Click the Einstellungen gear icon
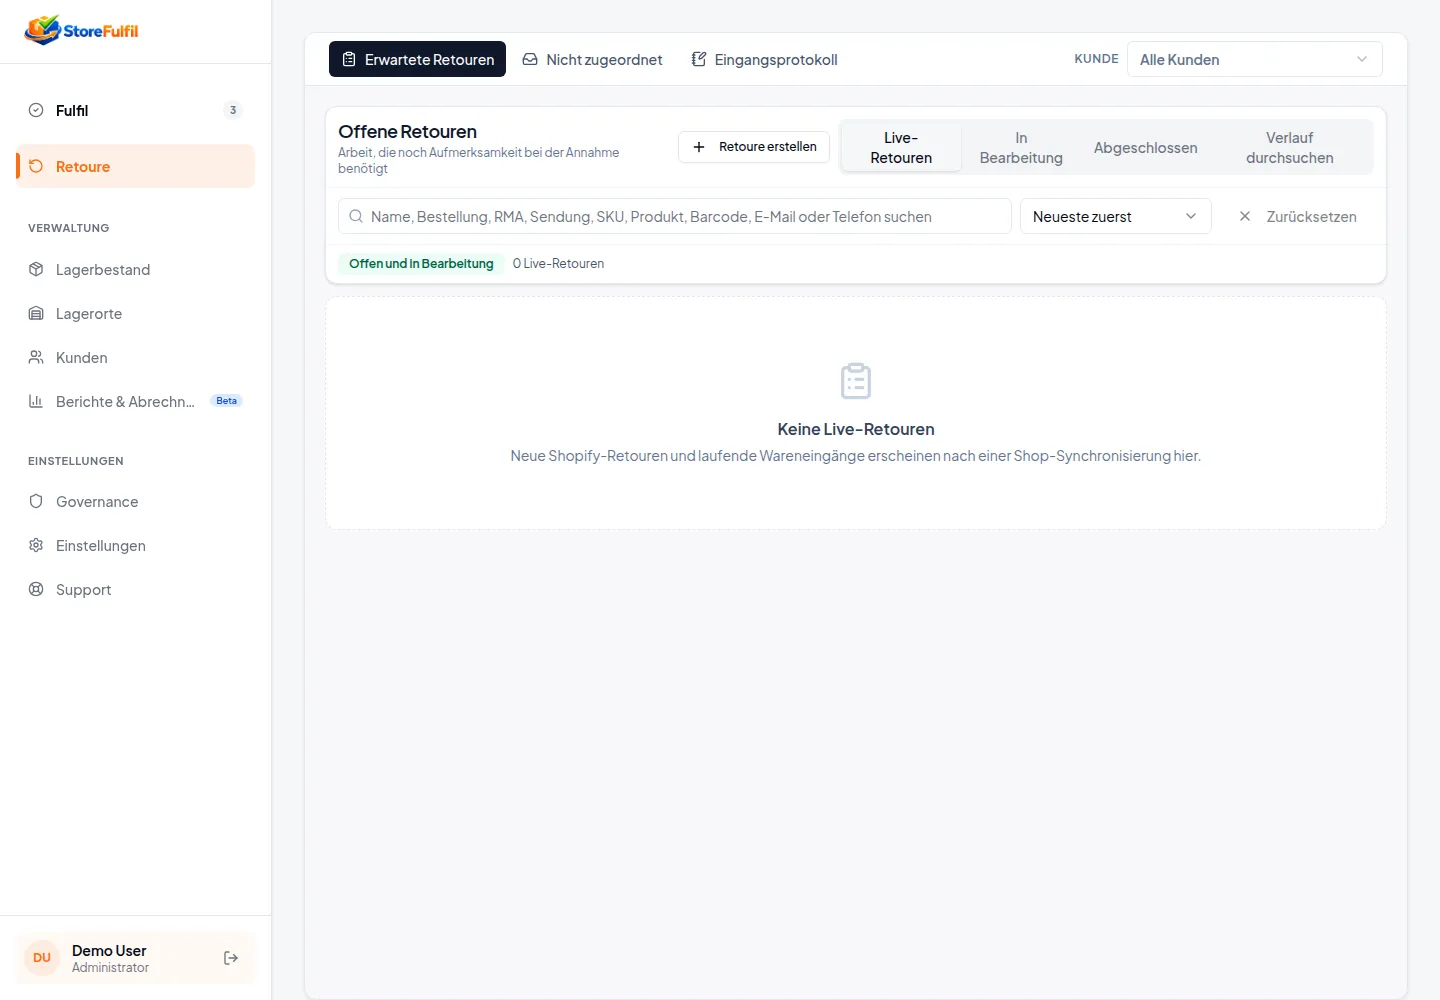The width and height of the screenshot is (1440, 1000). [36, 545]
